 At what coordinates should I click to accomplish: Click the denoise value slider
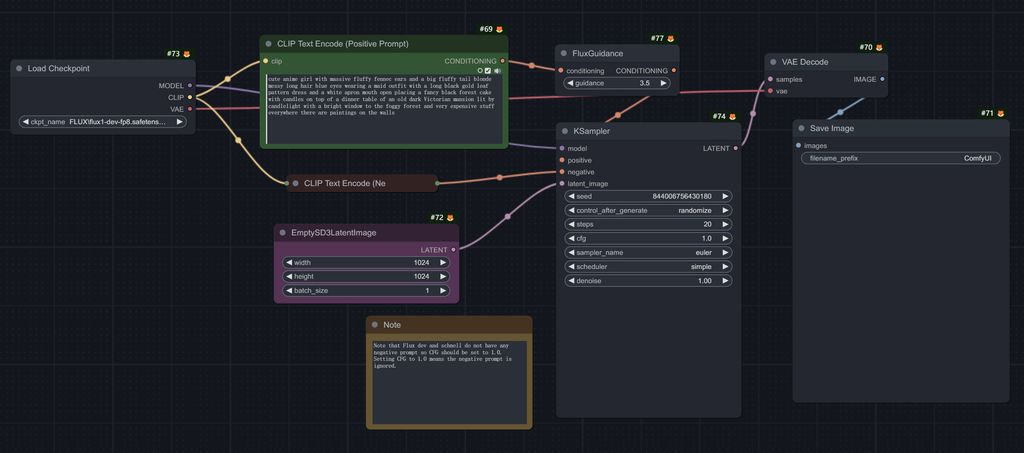(x=648, y=281)
